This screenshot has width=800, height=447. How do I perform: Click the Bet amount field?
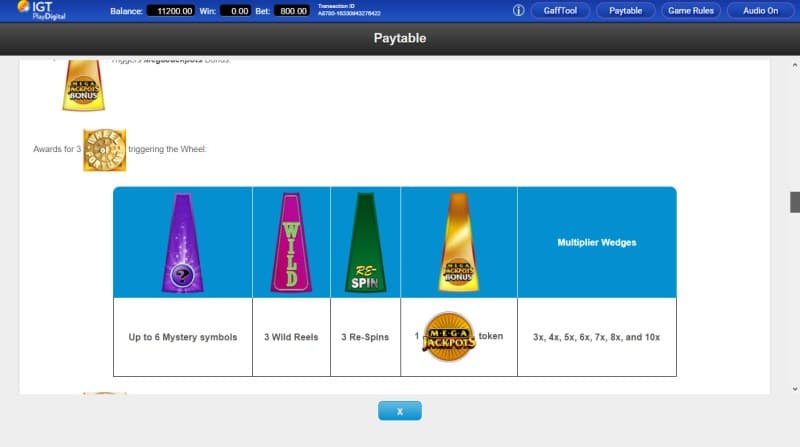292,11
